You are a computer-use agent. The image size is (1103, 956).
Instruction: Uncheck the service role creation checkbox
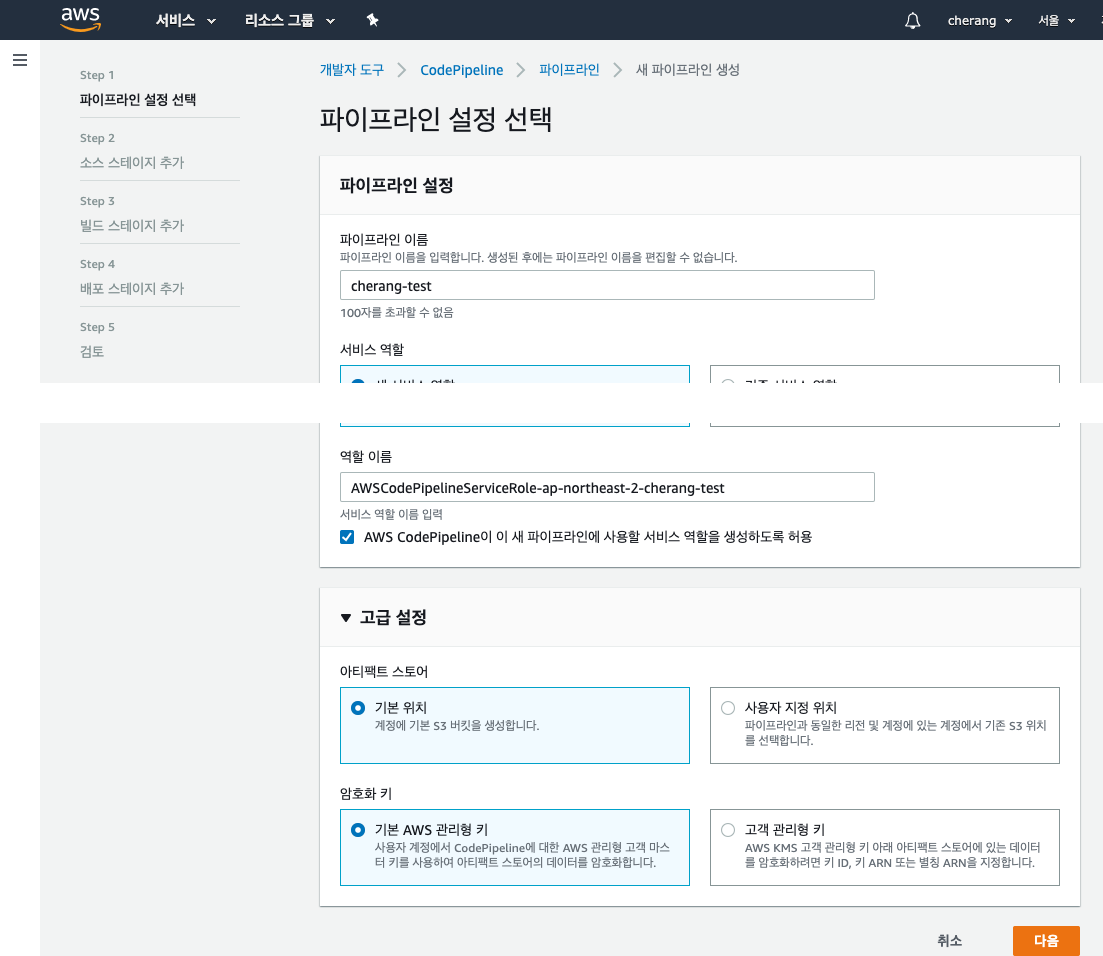[347, 537]
